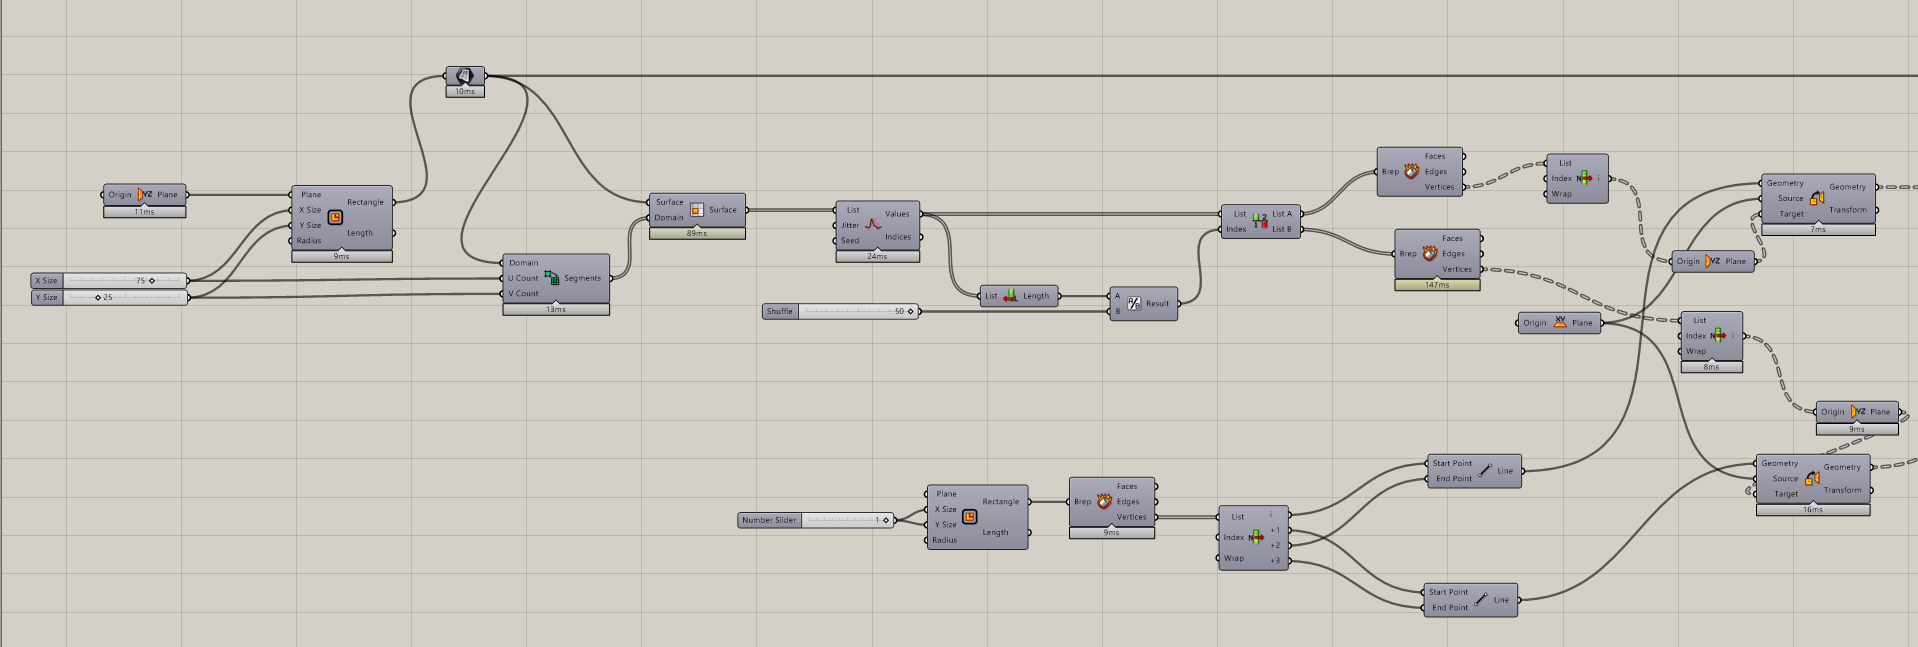
Task: Click the Deconstruct Brep icon with 147ms label
Action: [x=1430, y=254]
